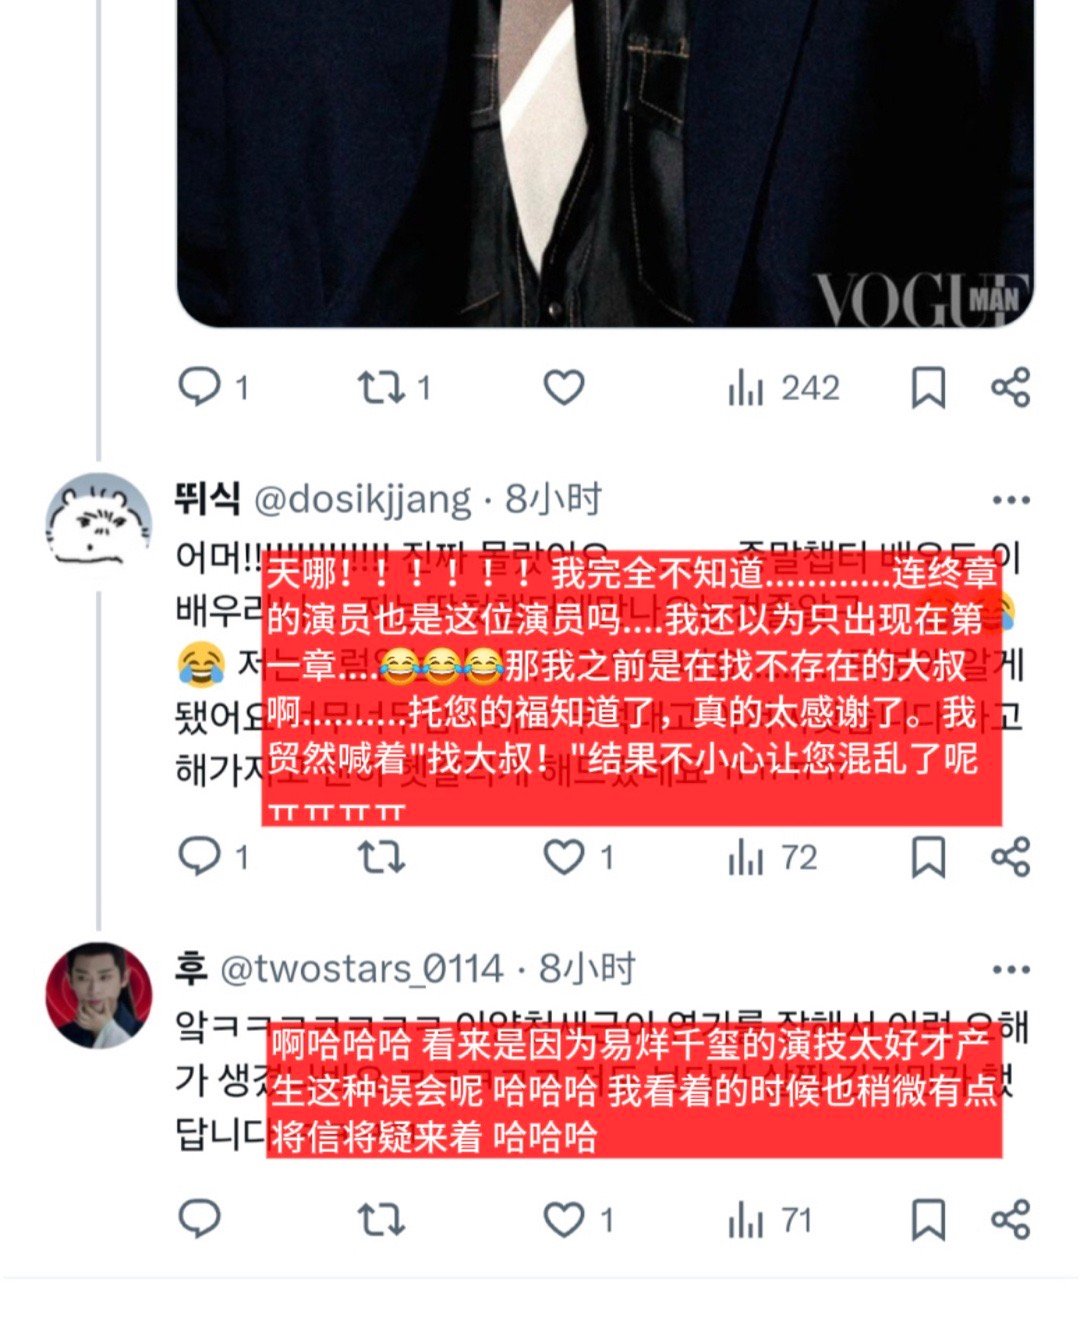This screenshot has height=1327, width=1080.
Task: Like the VOGUE MAN photo tweet
Action: [564, 387]
